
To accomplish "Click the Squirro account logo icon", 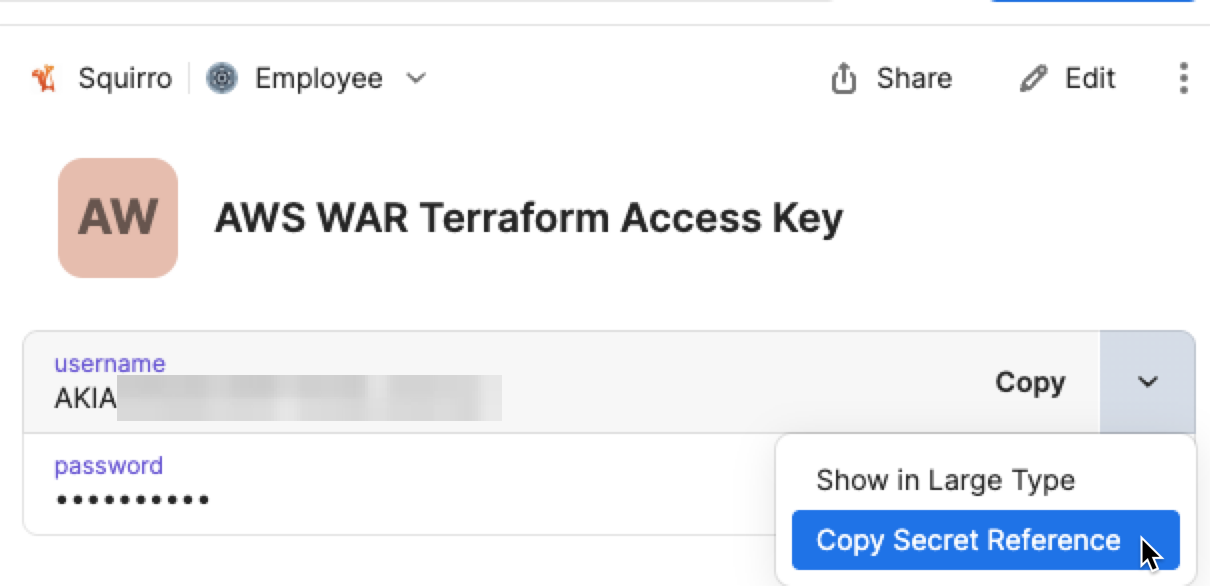I will (x=44, y=78).
